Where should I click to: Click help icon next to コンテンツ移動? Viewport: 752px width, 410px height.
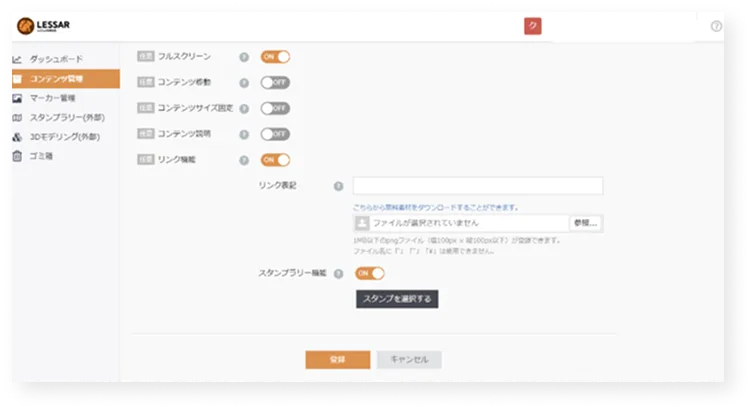pyautogui.click(x=244, y=83)
